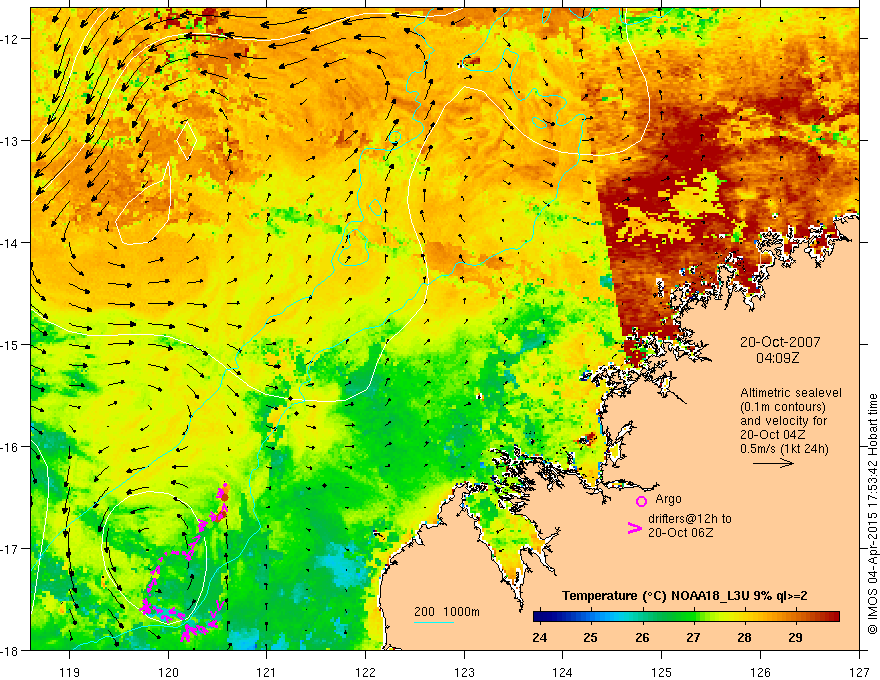Click the latitude axis label -12
The image size is (880, 680).
coord(11,39)
